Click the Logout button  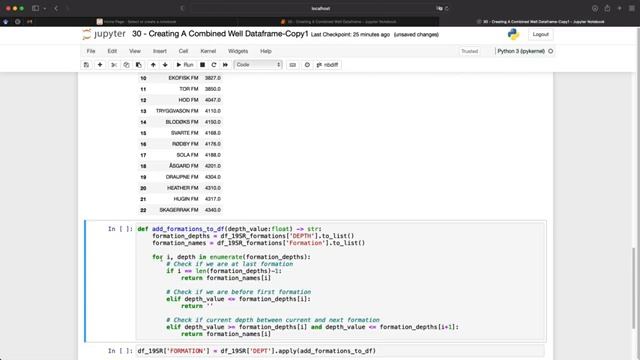[540, 35]
